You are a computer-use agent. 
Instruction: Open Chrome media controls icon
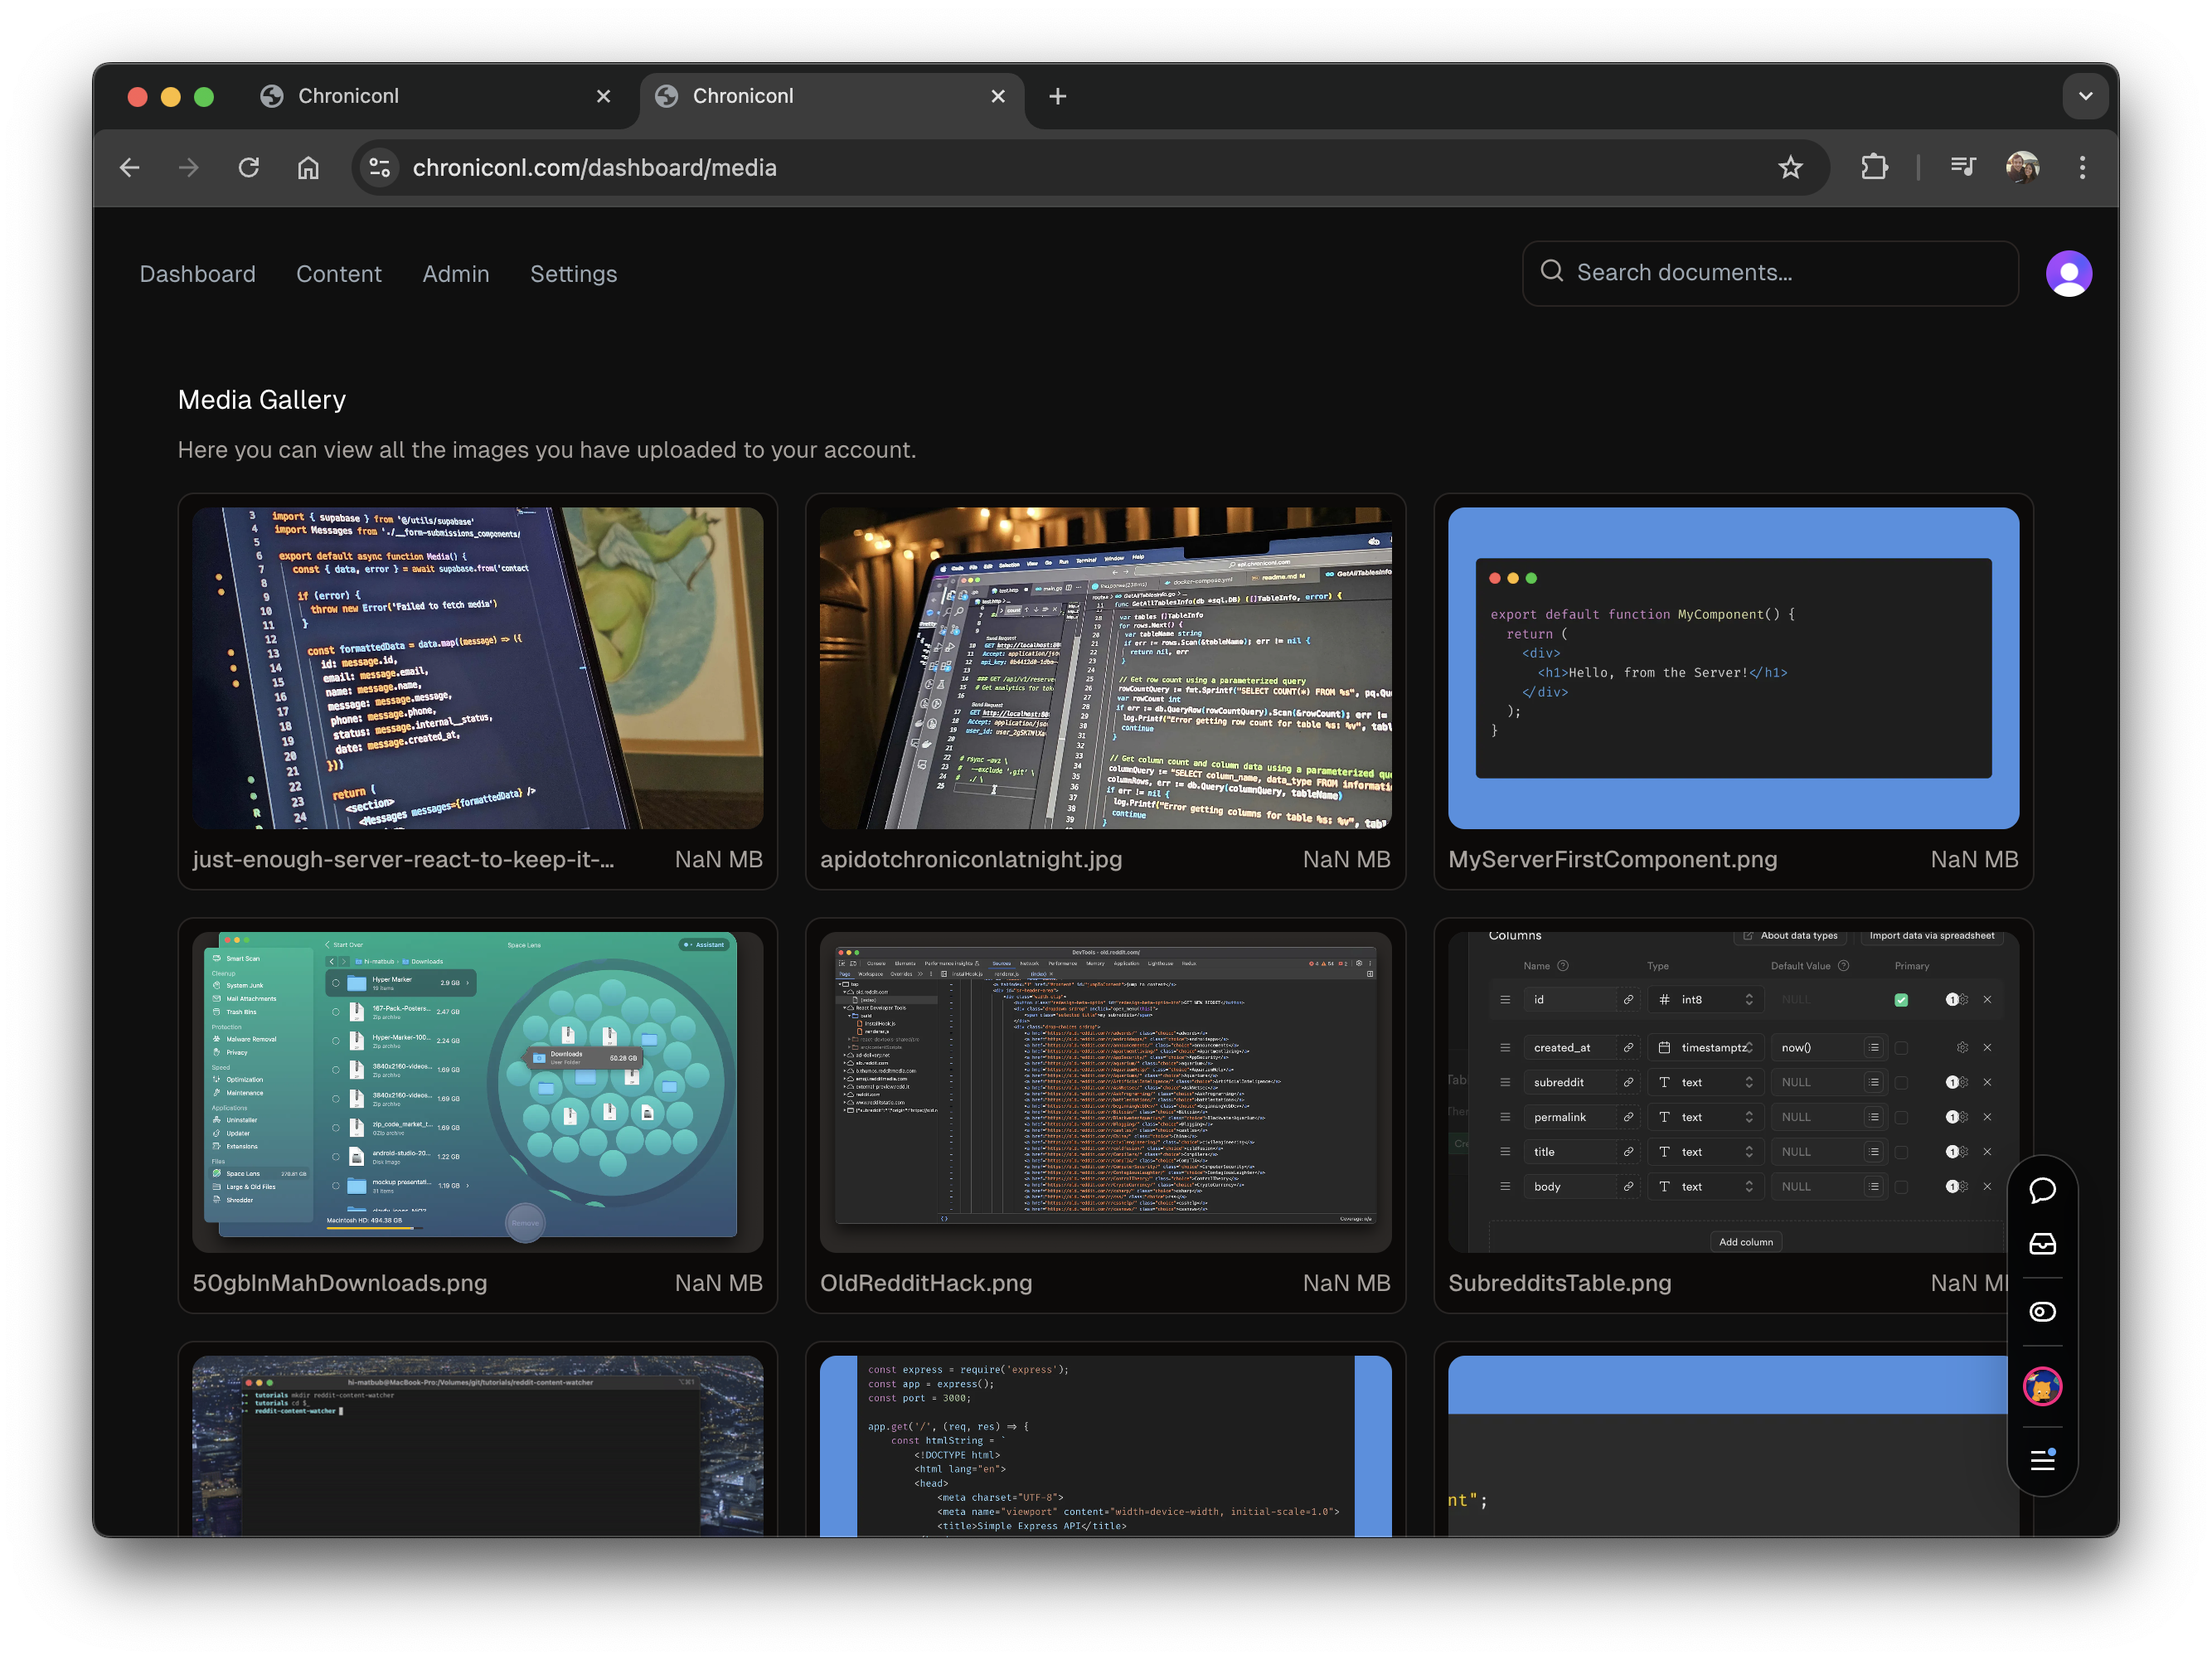pyautogui.click(x=1963, y=168)
